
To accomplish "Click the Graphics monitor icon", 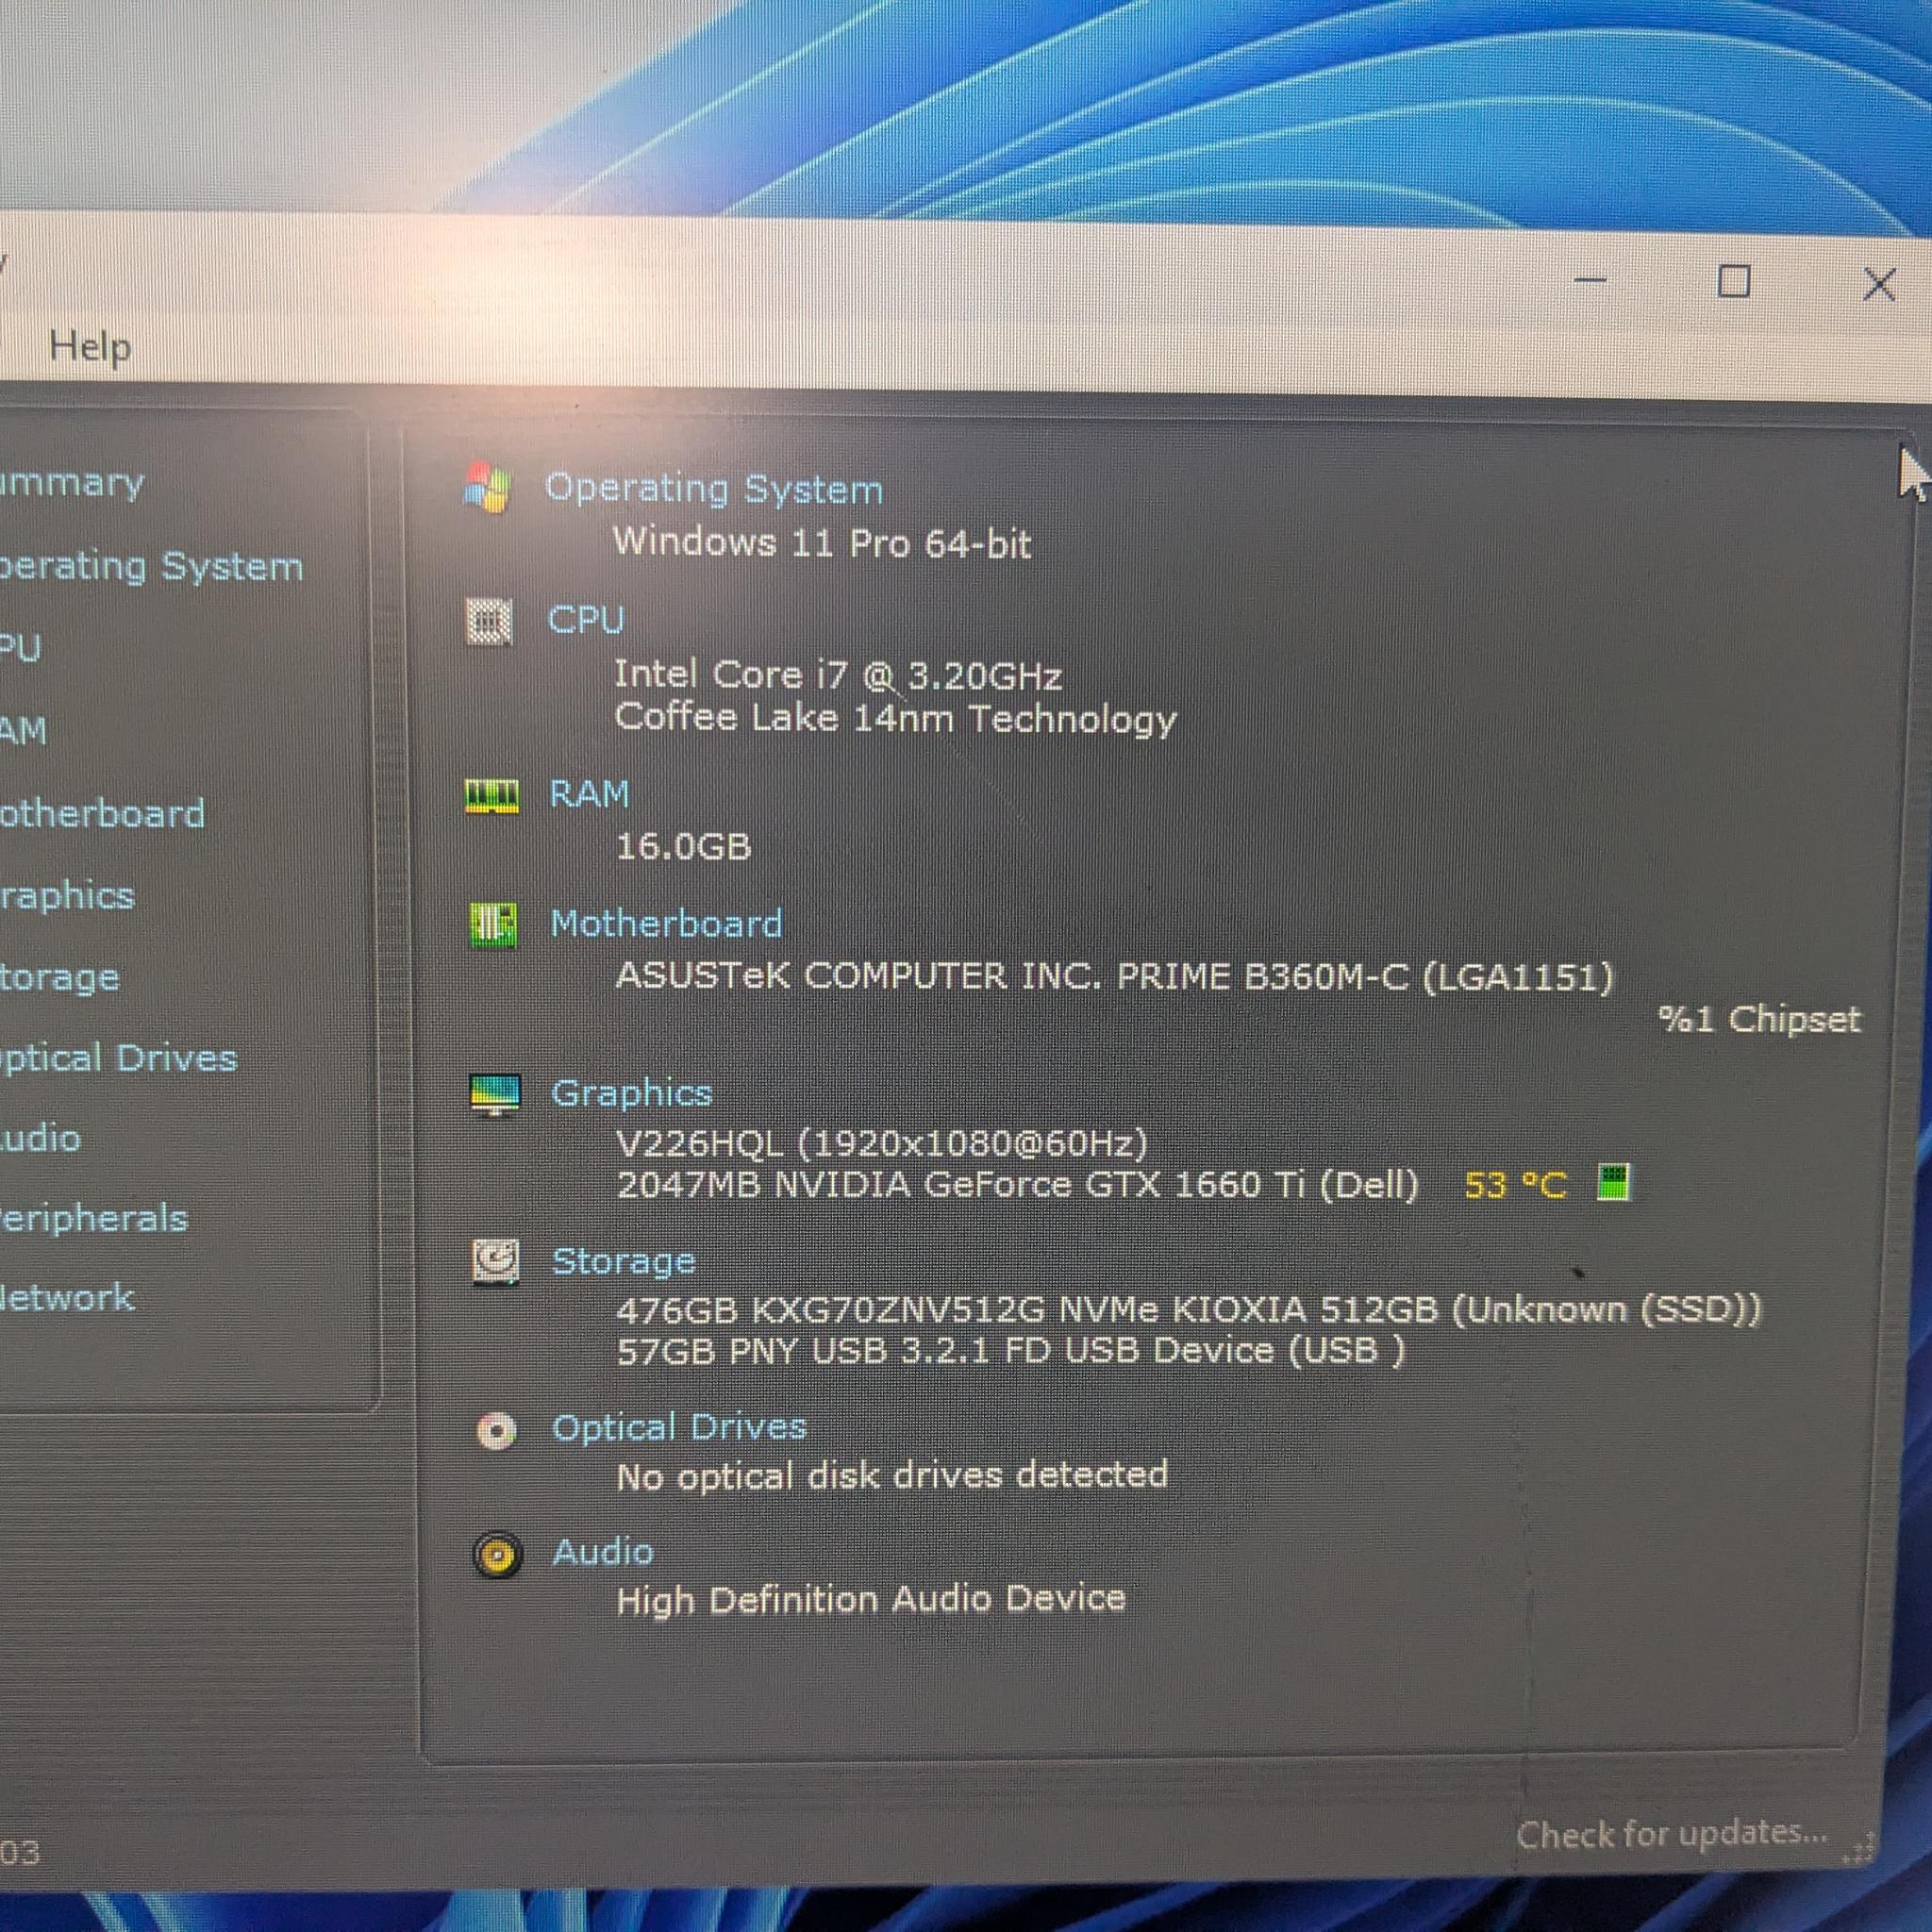I will (495, 1095).
